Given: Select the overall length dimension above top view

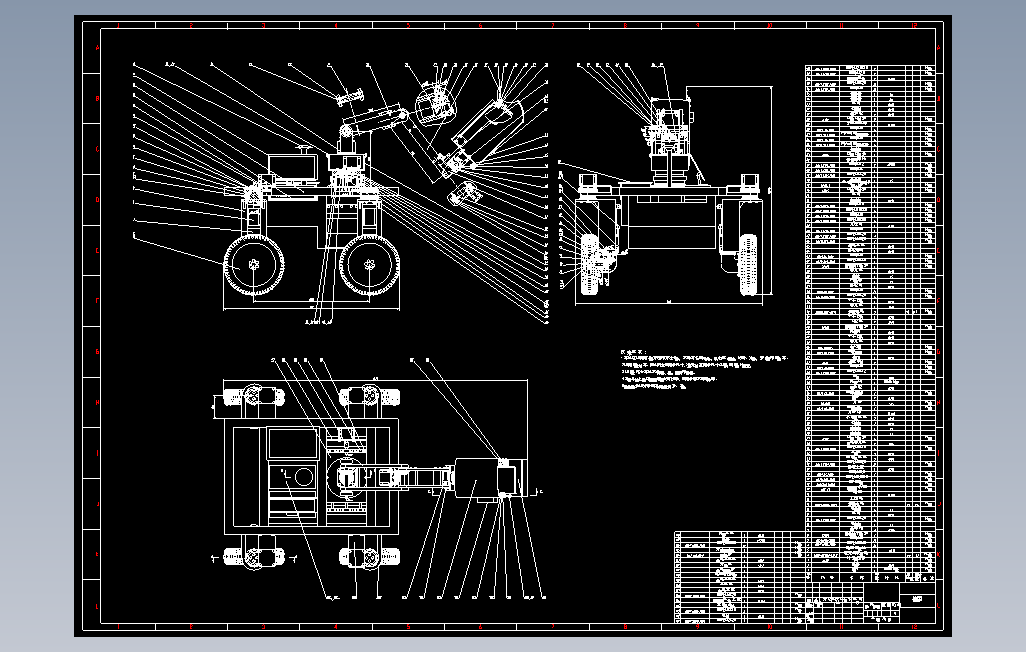Looking at the screenshot, I should [376, 380].
